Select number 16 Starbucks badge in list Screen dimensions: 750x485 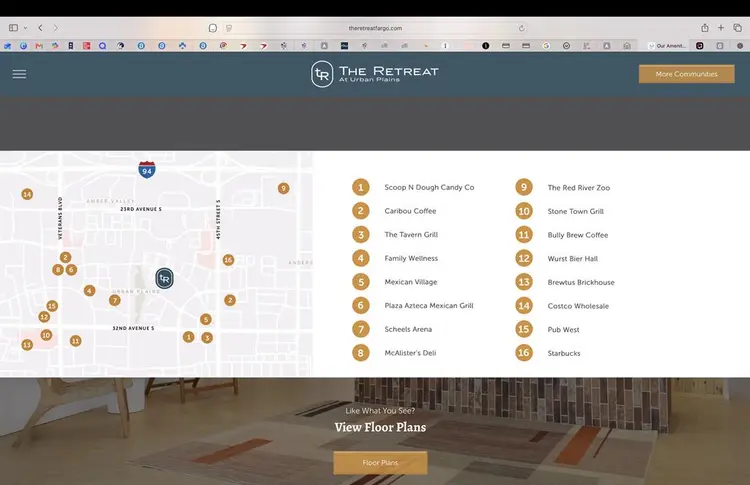(x=524, y=353)
